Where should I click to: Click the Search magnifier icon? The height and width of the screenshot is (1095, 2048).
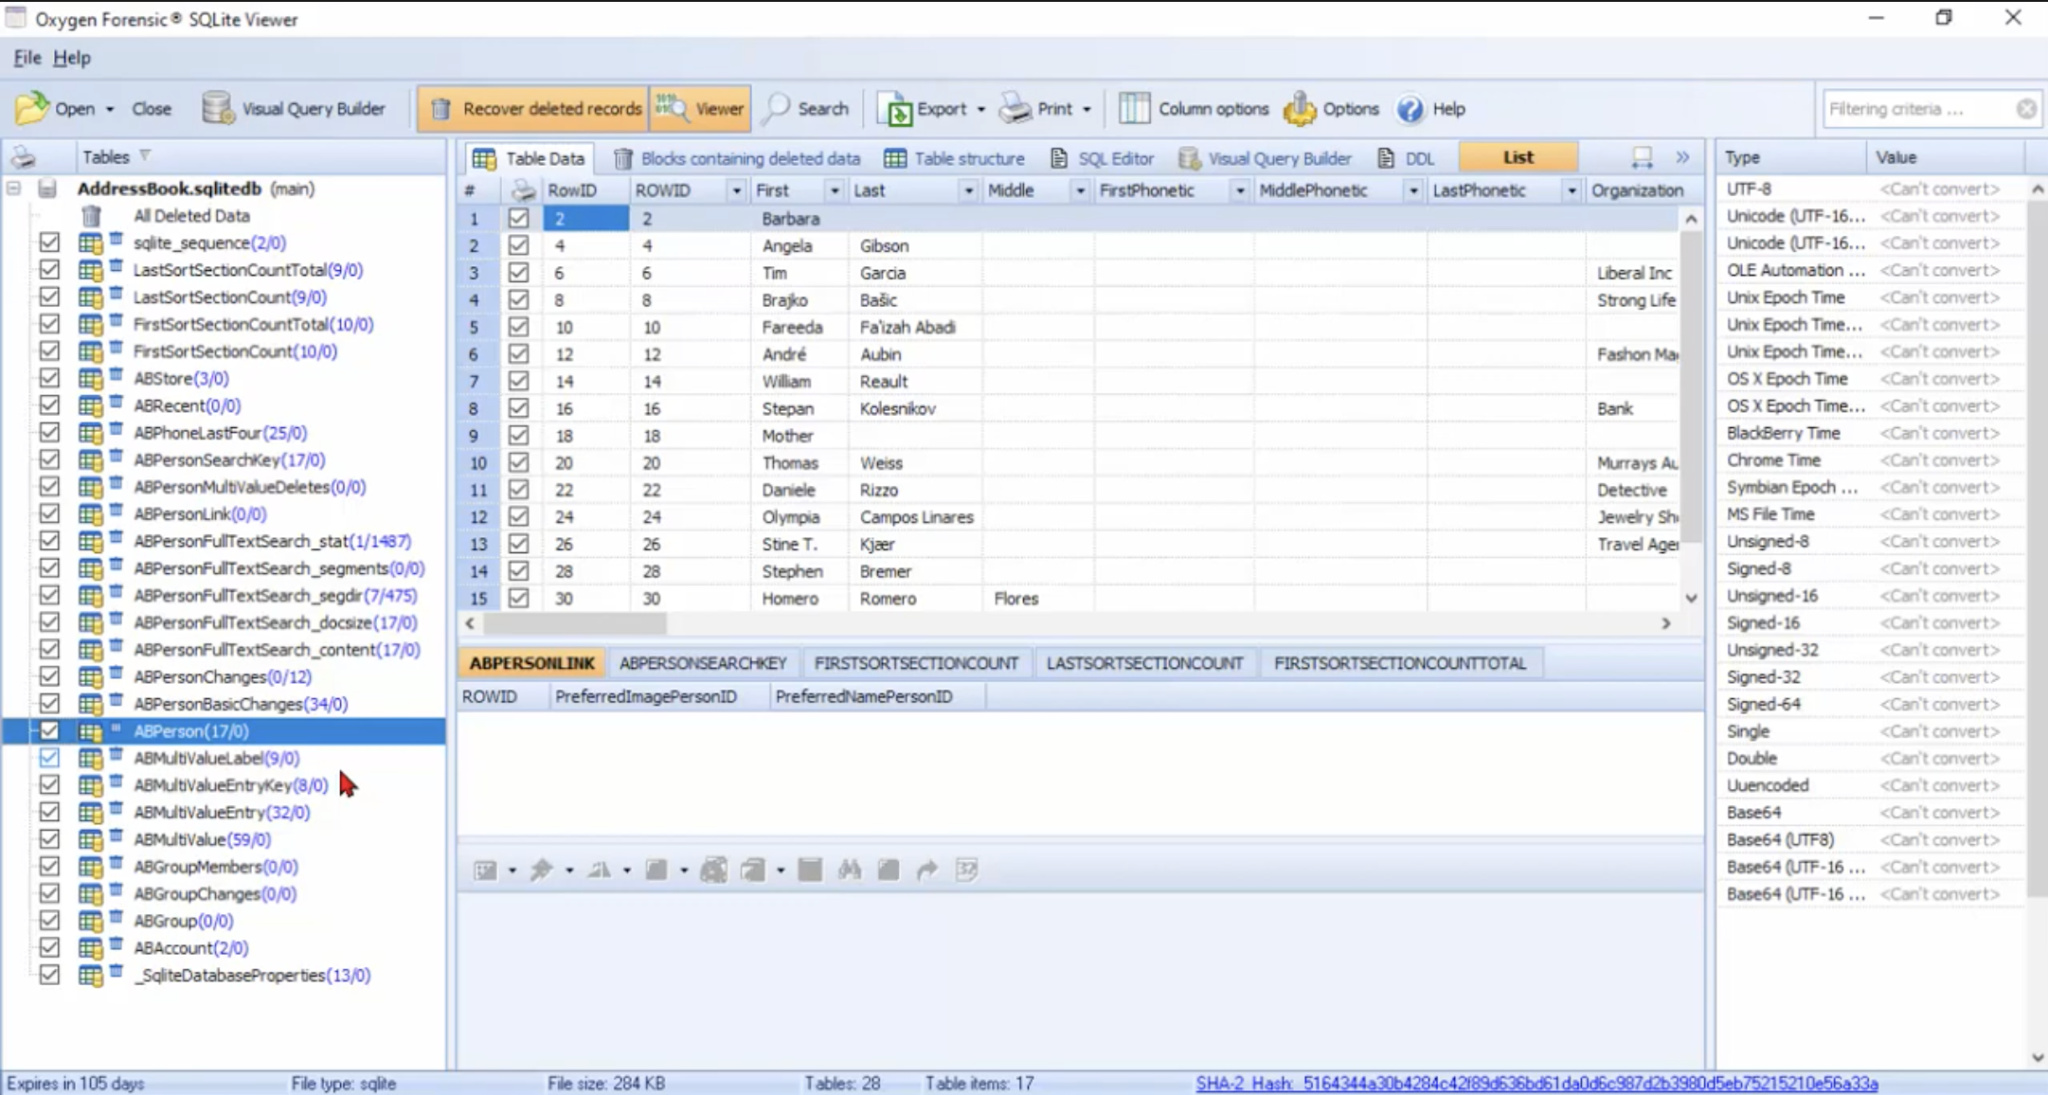pos(776,109)
